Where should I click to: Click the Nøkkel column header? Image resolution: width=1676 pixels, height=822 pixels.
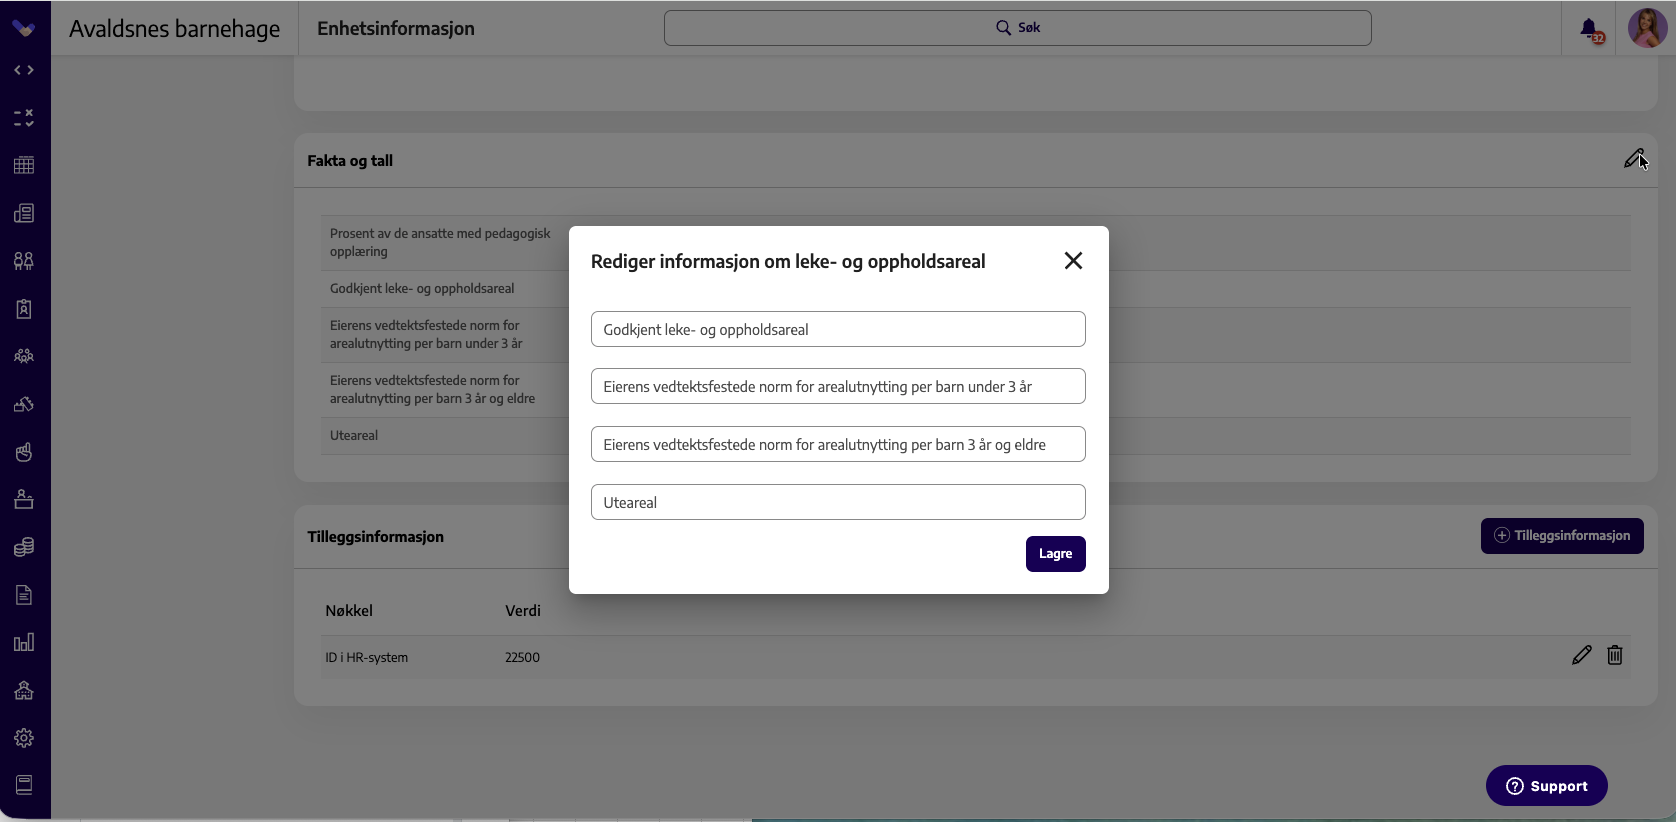coord(349,611)
